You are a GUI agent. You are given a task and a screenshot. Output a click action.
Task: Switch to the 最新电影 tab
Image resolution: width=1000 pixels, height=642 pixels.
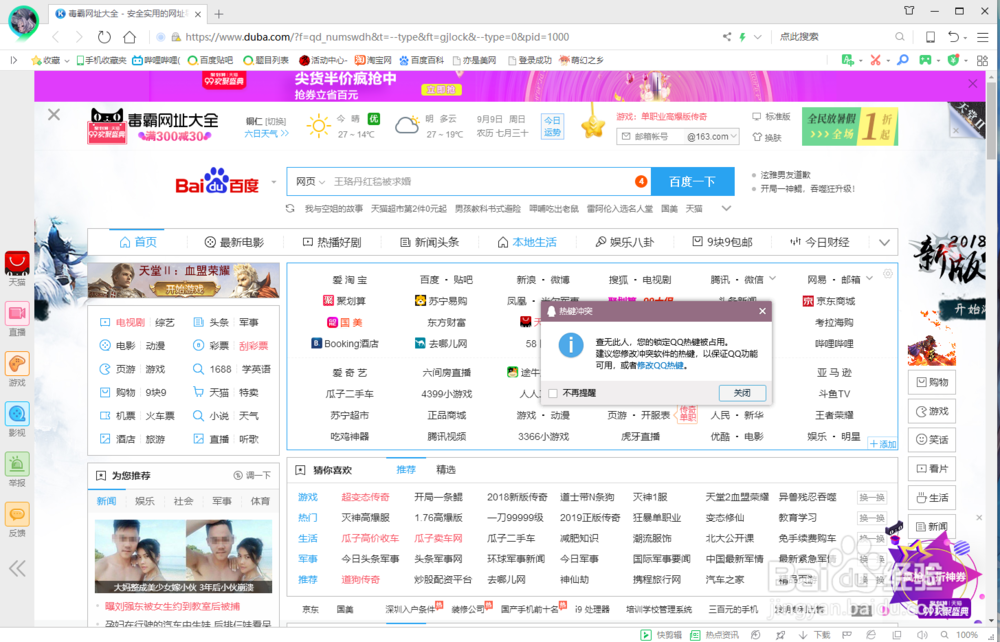point(234,242)
